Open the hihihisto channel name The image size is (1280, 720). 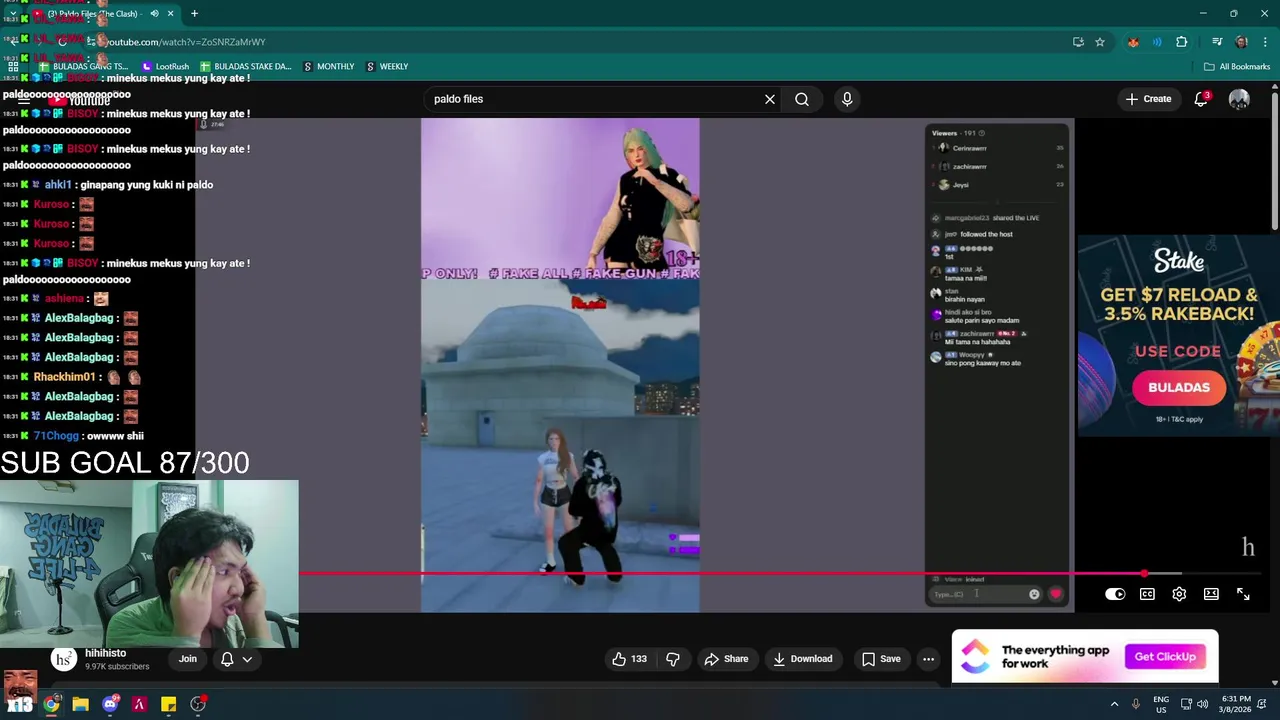pos(105,653)
